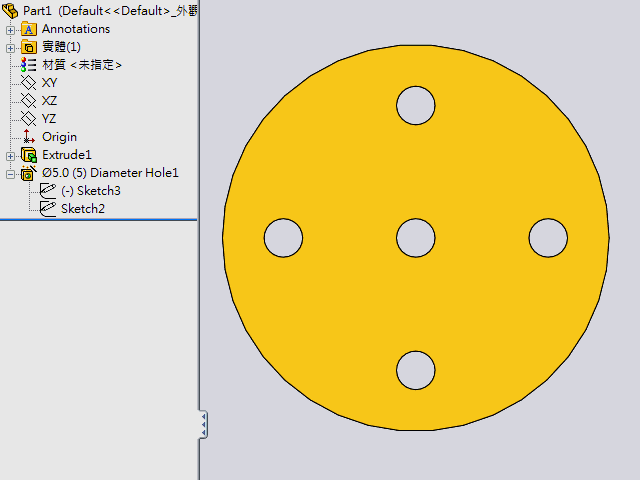Viewport: 640px width, 480px height.
Task: Select Part1 (Default) root label
Action: point(110,11)
